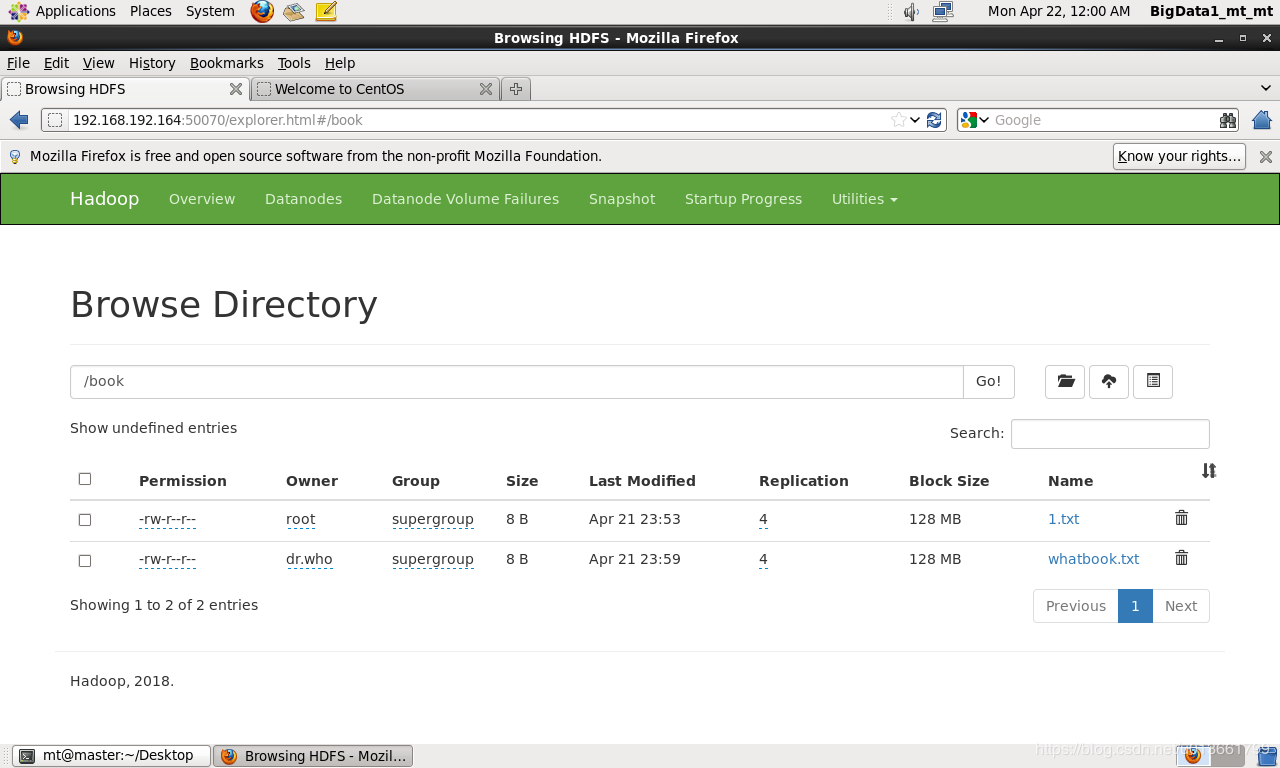1280x768 pixels.
Task: Click the search magnifier icon in Google box
Action: pyautogui.click(x=1228, y=120)
